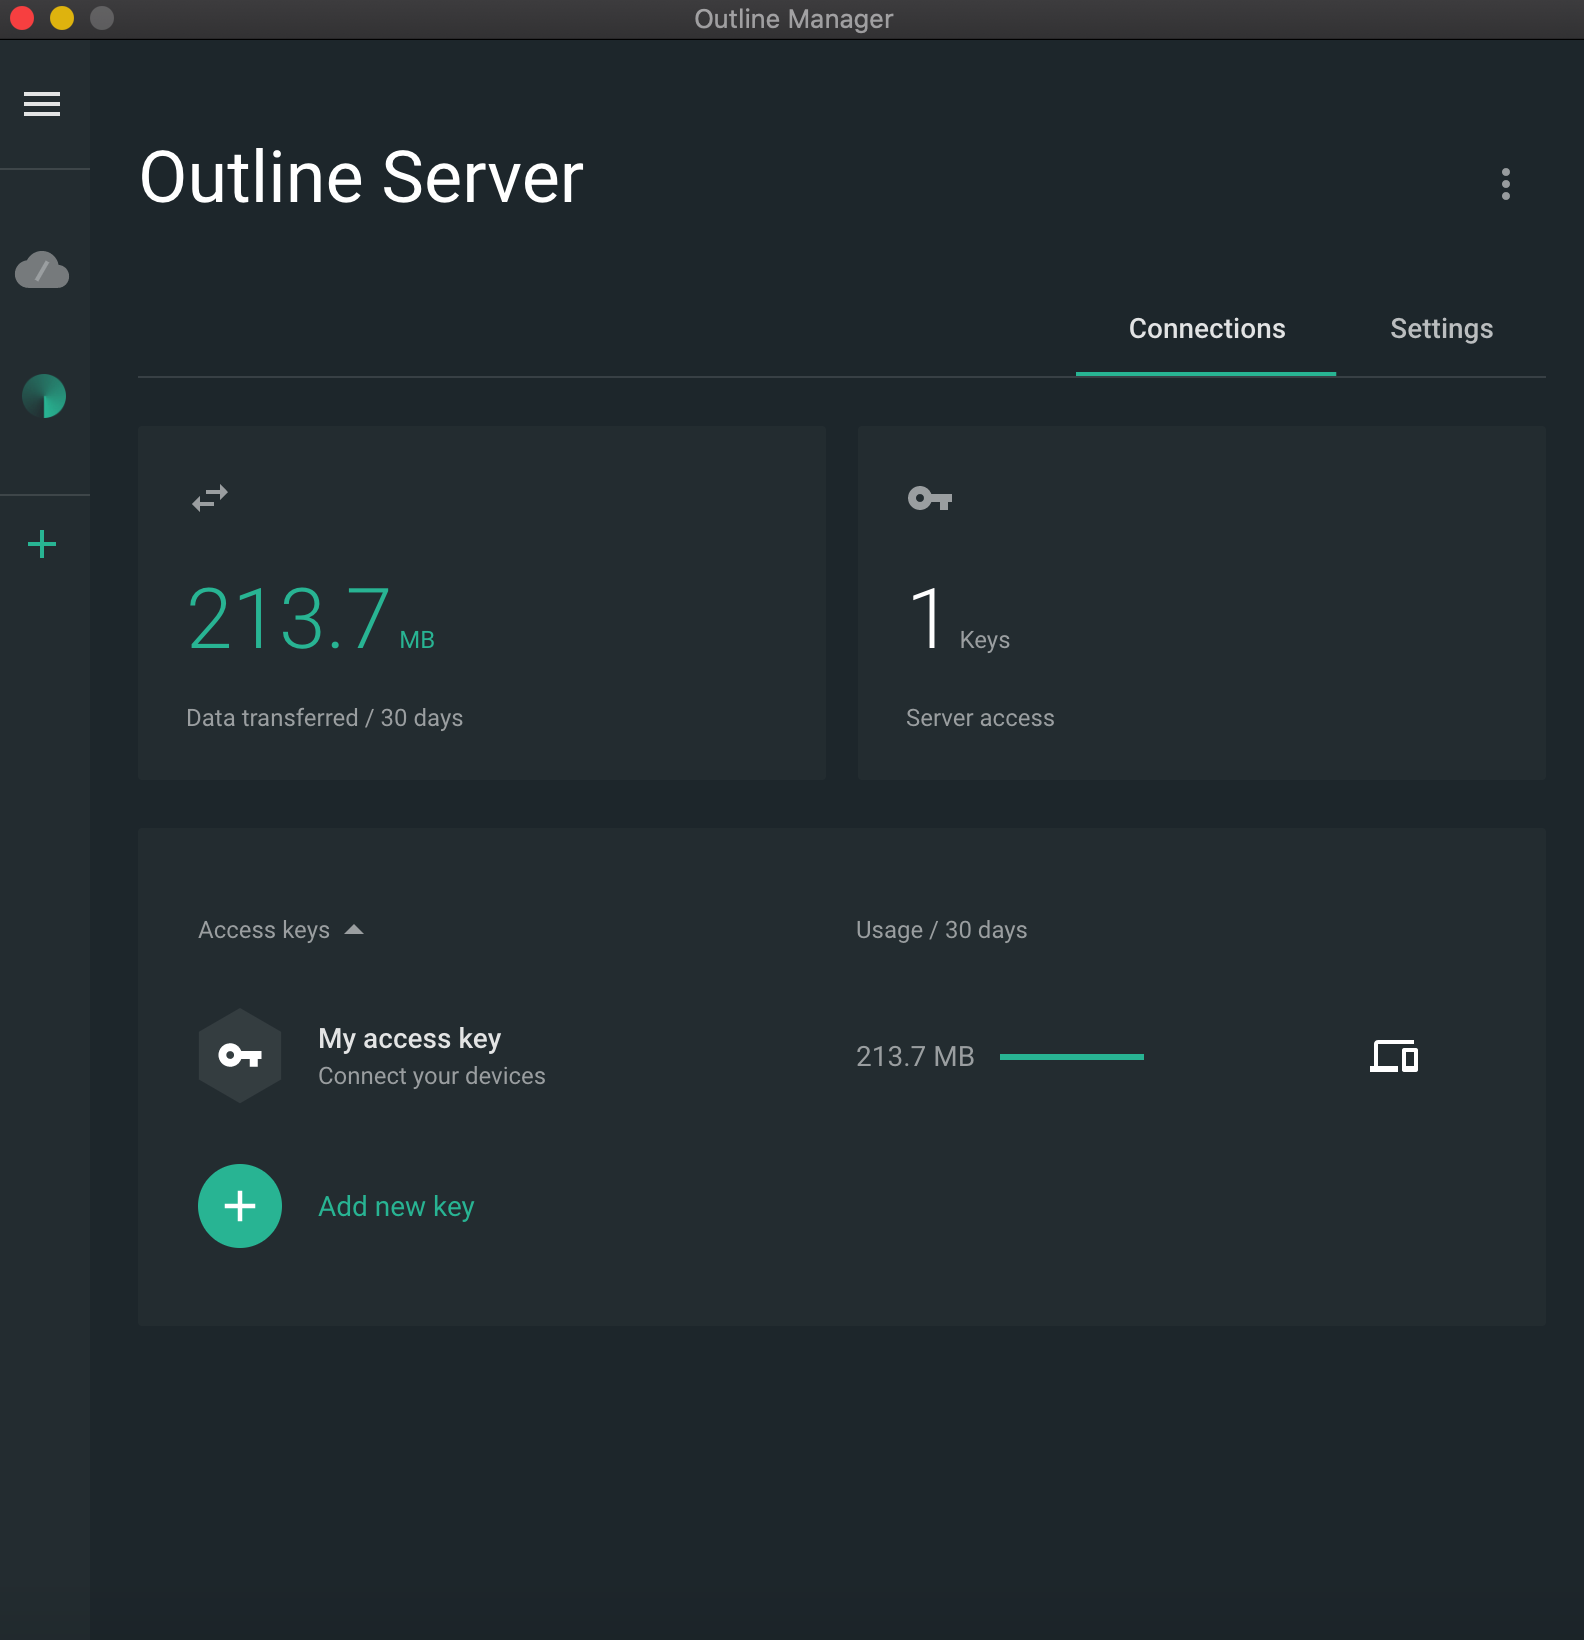Click the 213.7 MB total data figure

tap(311, 620)
